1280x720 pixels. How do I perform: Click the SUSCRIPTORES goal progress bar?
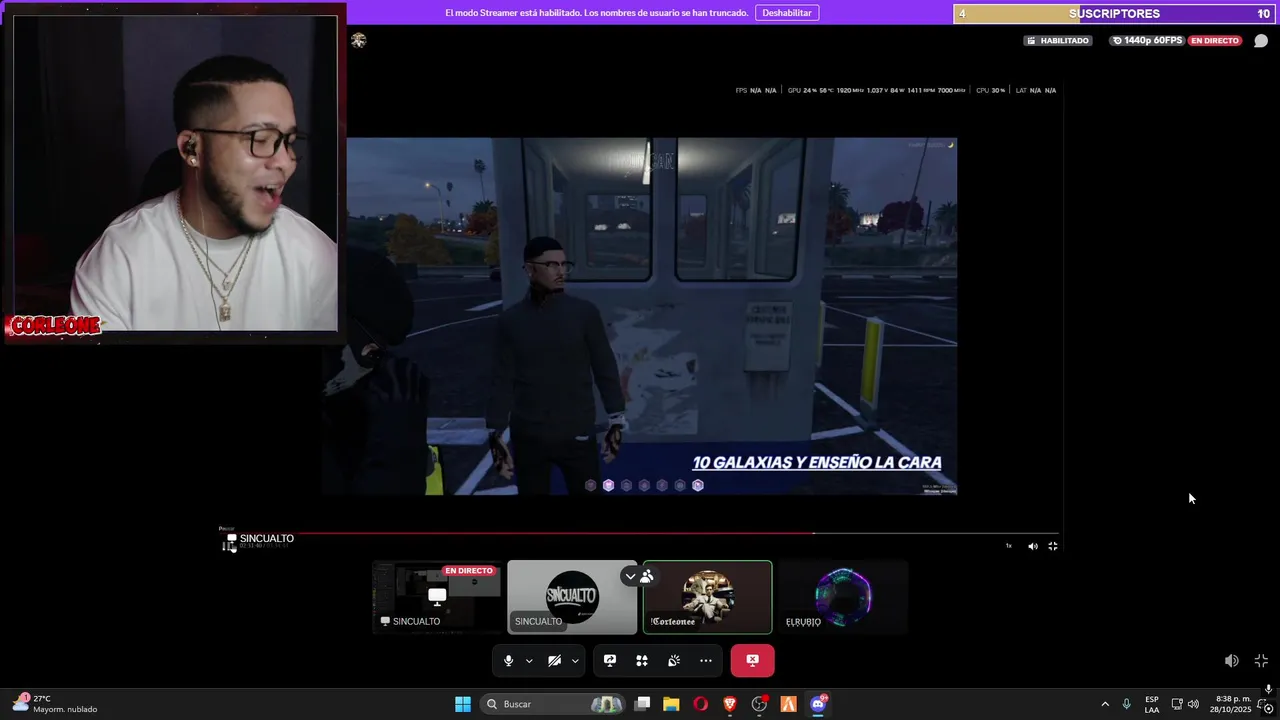pos(1114,14)
